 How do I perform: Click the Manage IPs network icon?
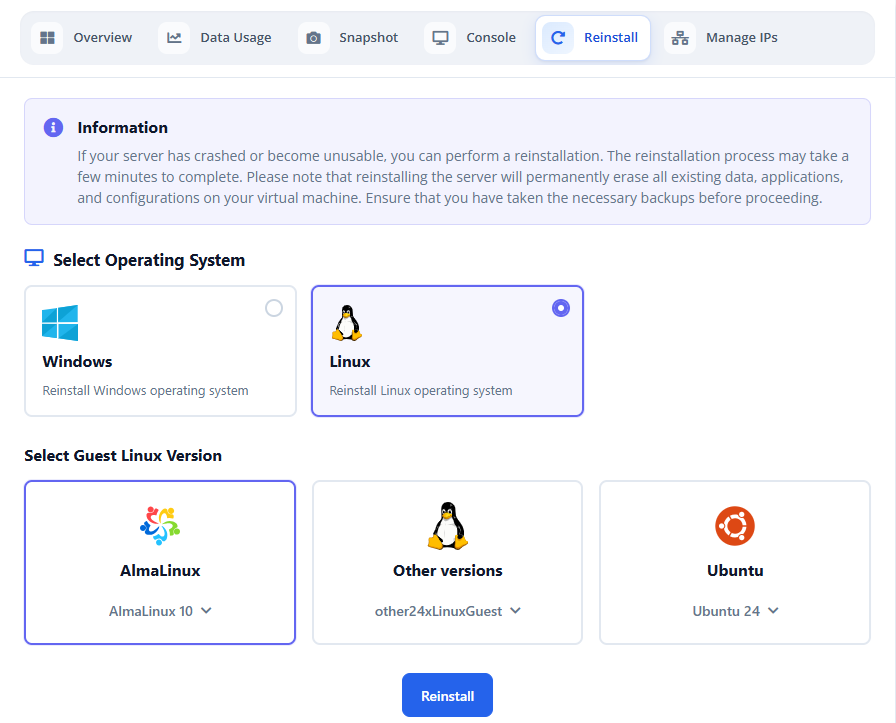tap(680, 38)
